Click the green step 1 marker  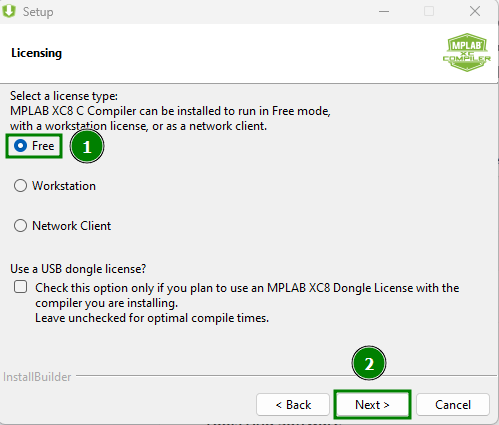pyautogui.click(x=87, y=146)
